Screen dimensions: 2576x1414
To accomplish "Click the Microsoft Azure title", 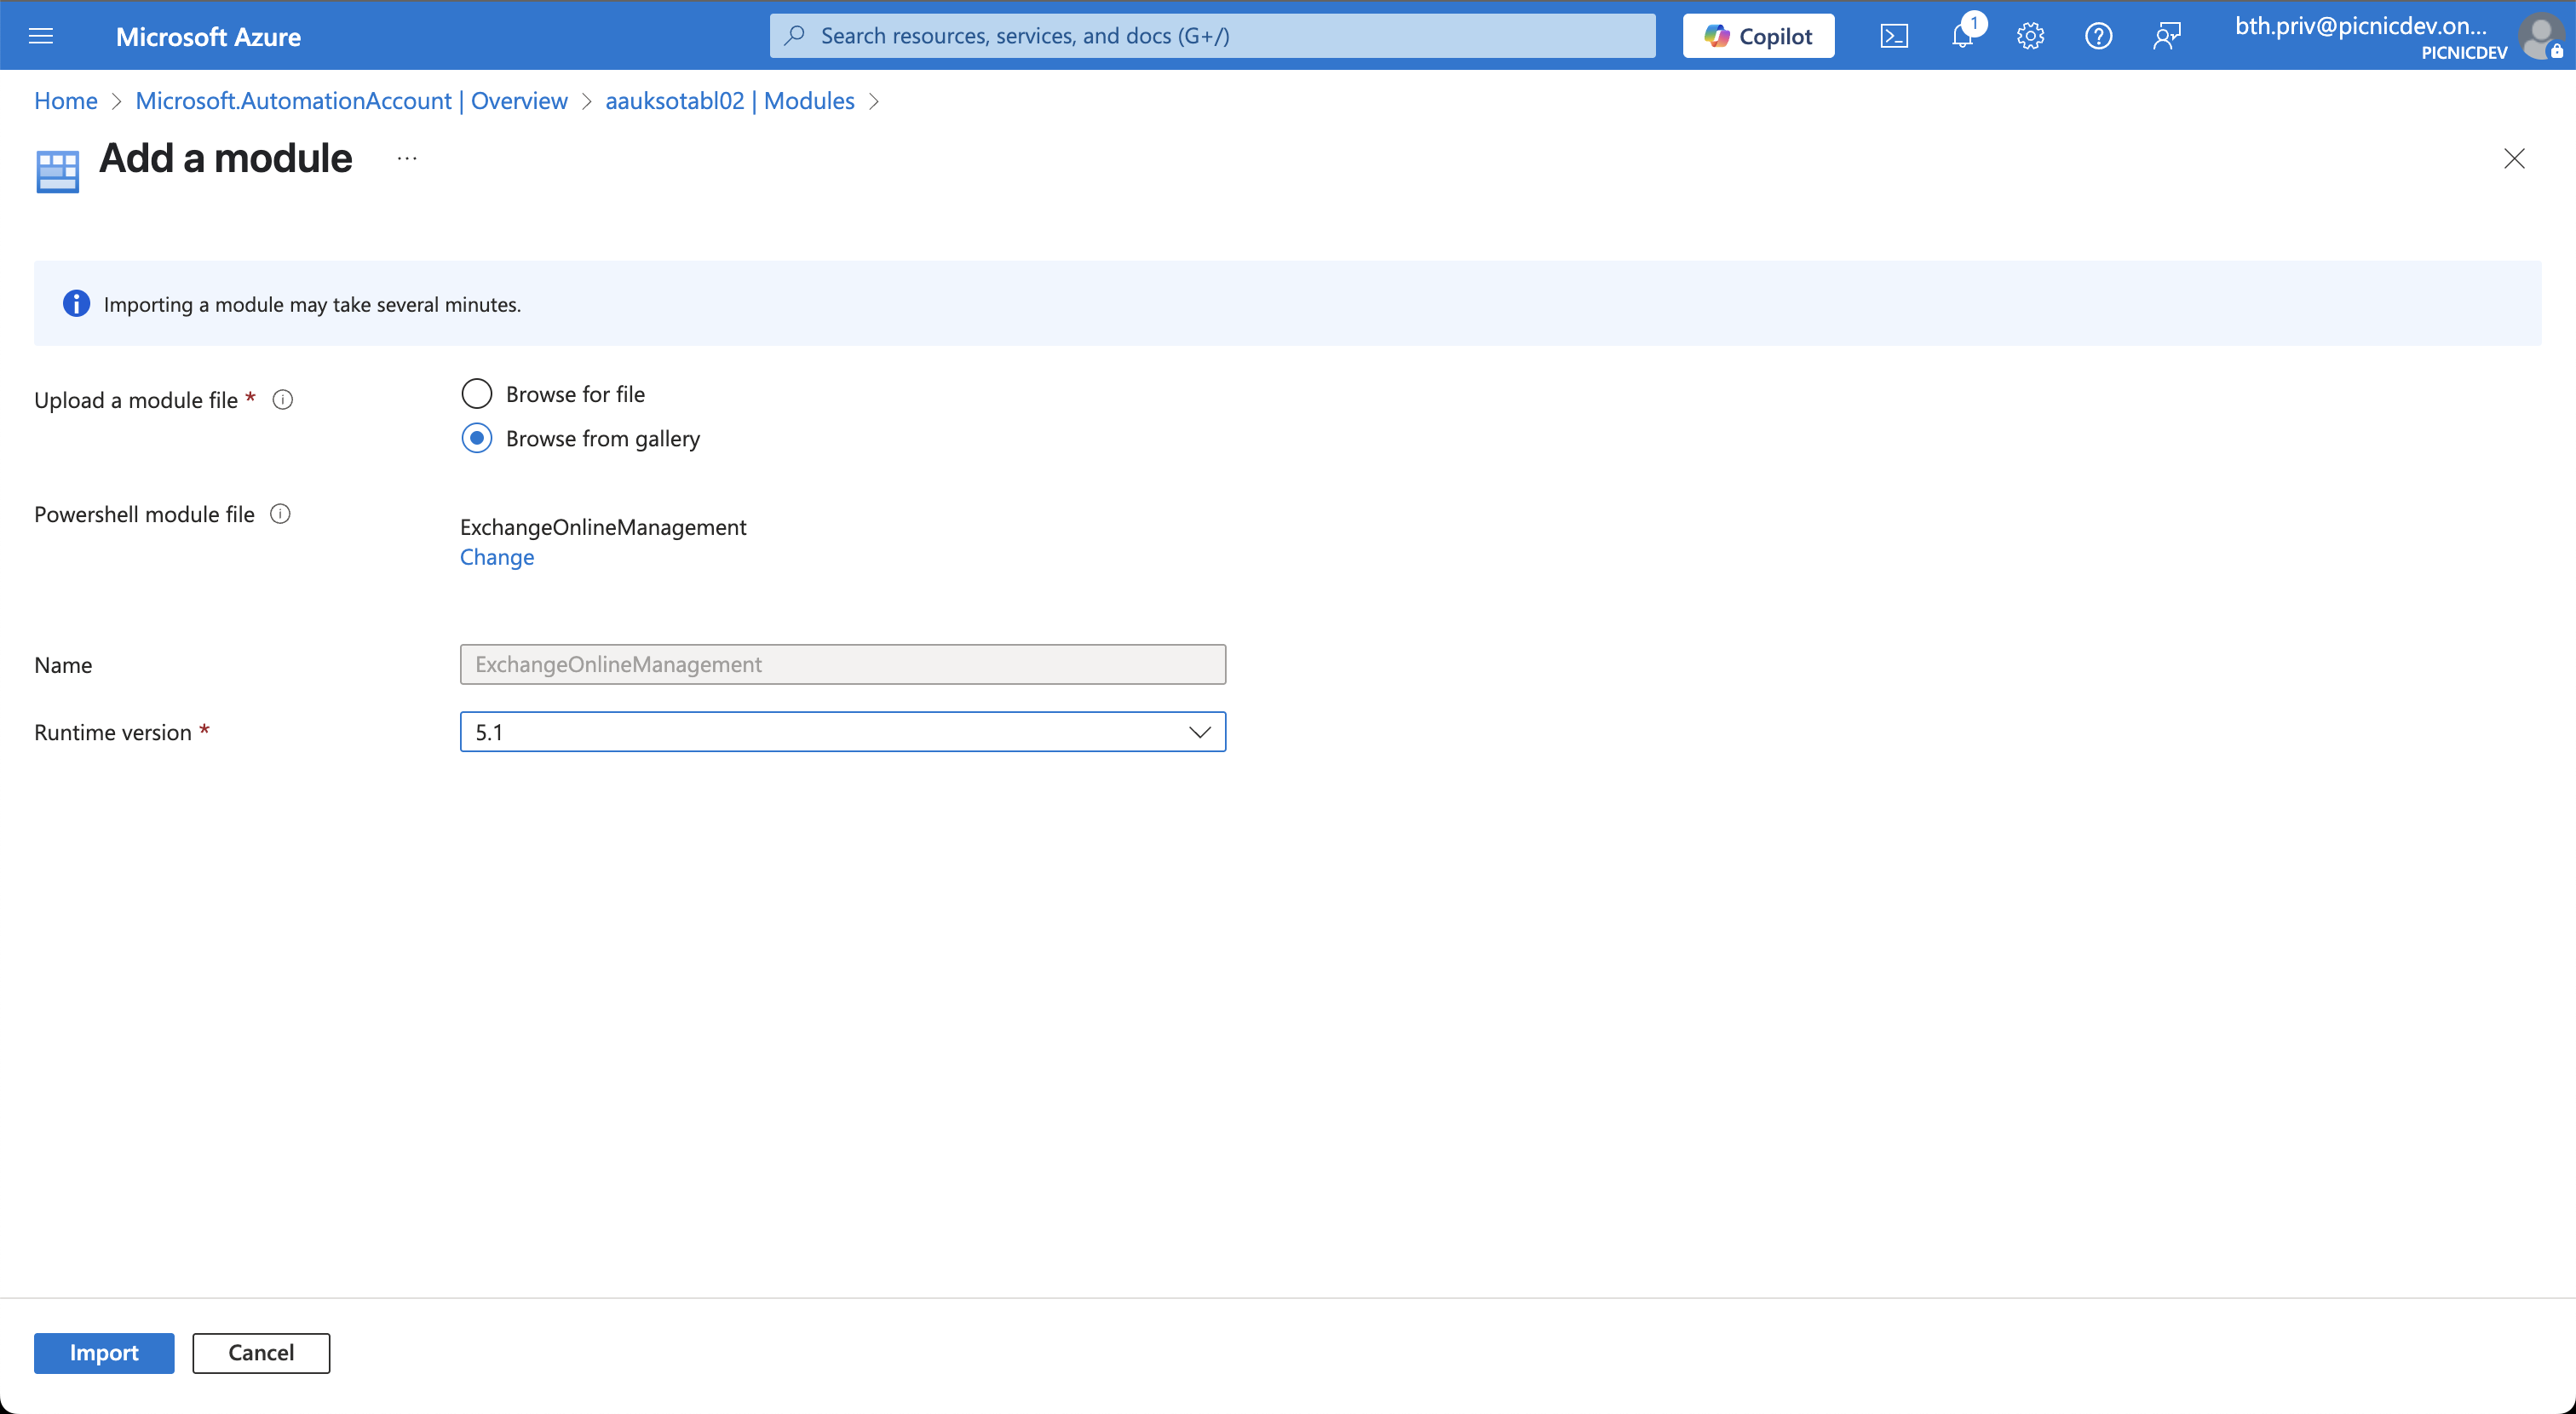I will pos(208,37).
